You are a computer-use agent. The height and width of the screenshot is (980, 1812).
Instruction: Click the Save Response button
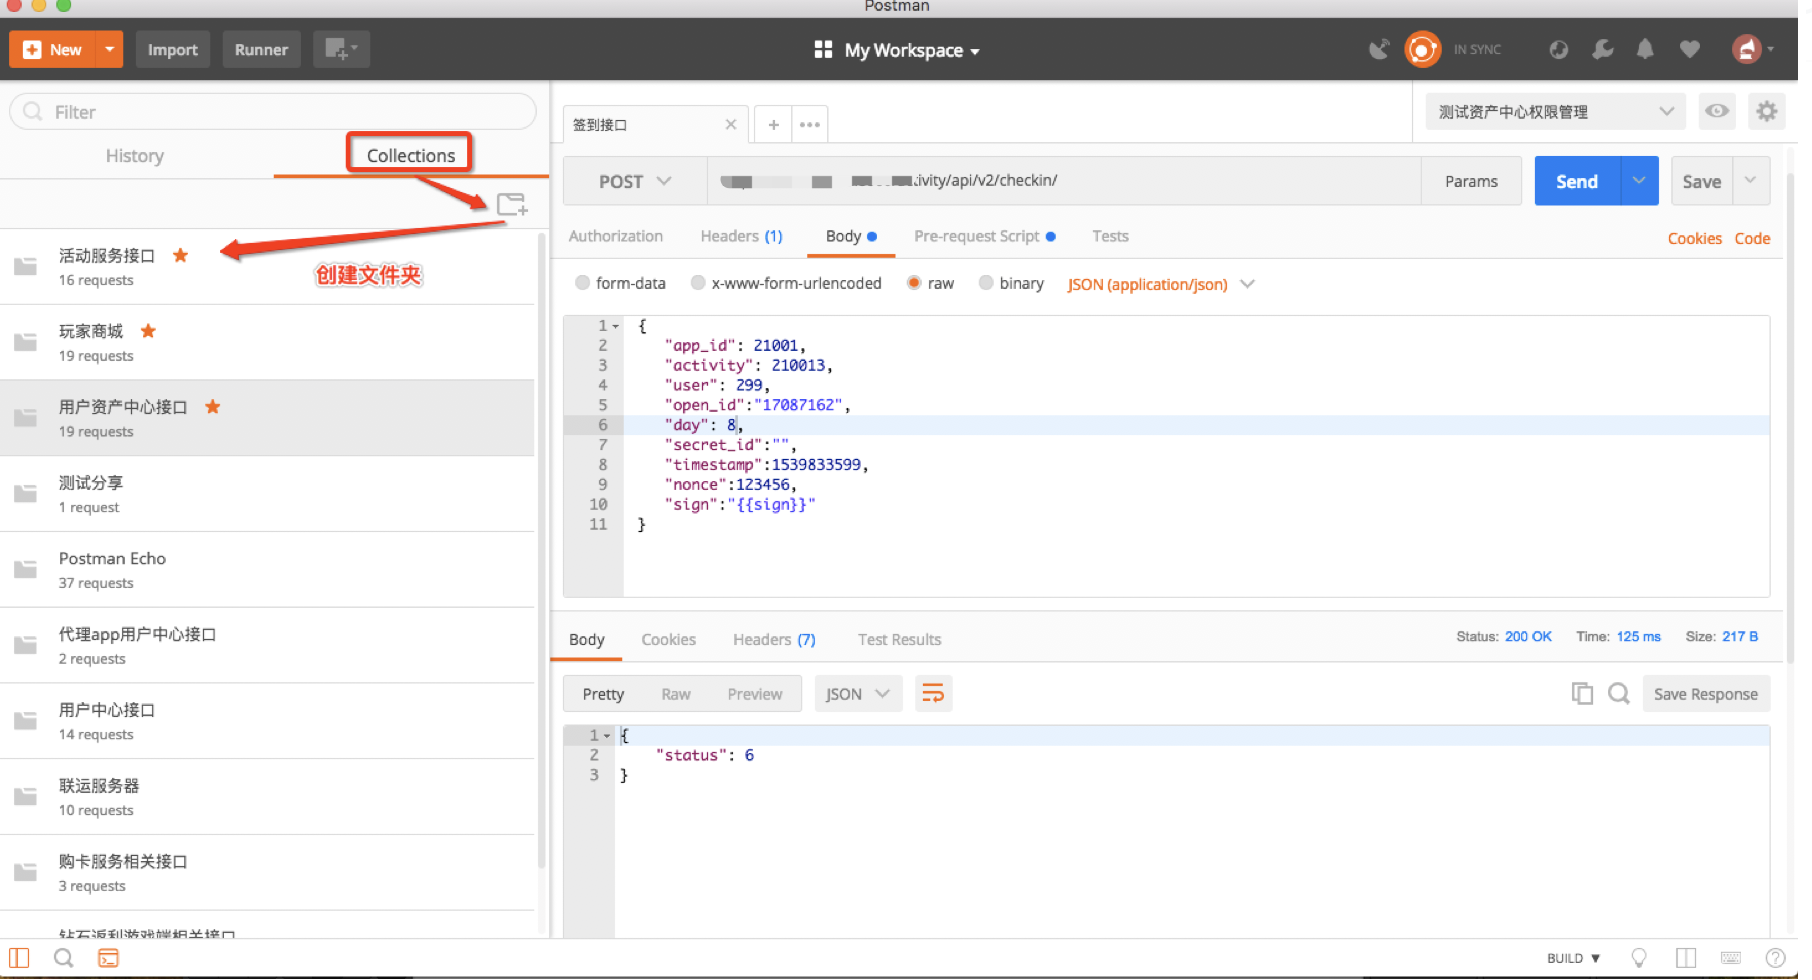pos(1705,693)
